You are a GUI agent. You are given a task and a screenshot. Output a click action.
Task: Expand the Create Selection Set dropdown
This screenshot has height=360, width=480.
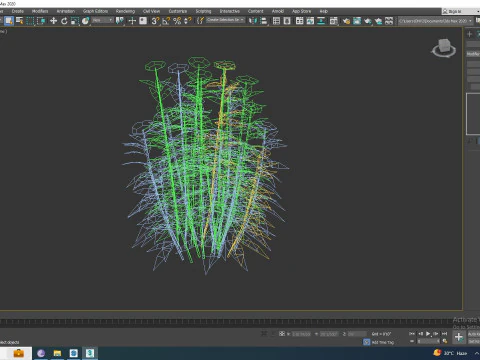coord(225,20)
